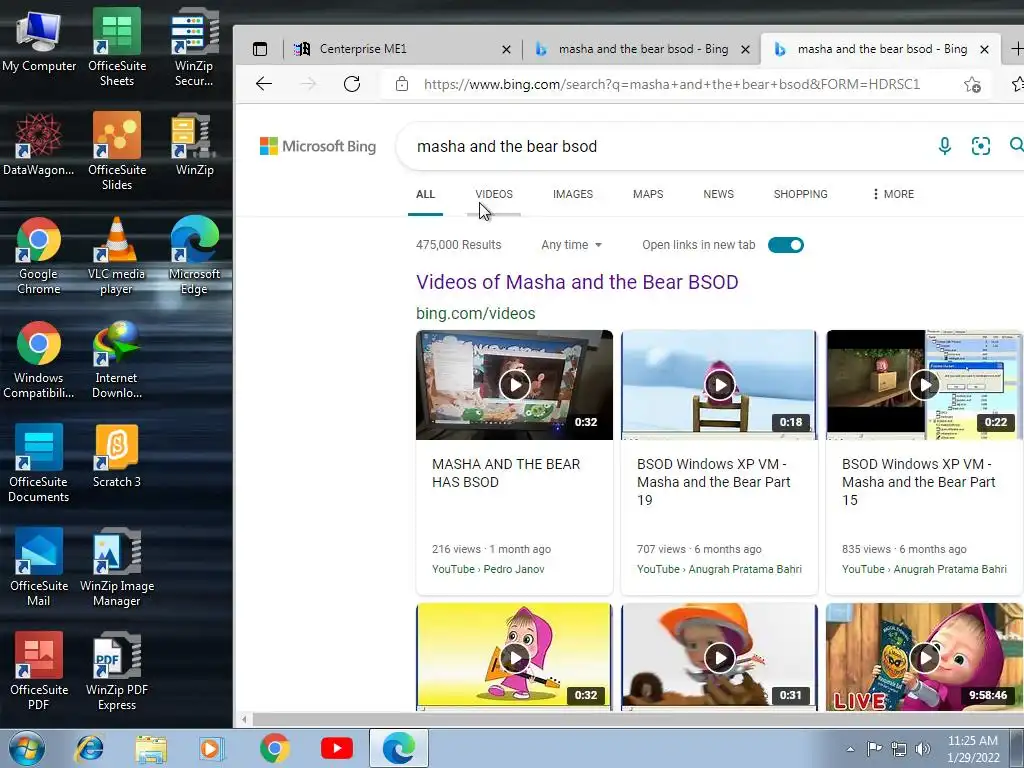
Task: Open the Action Center flag tray icon
Action: (x=874, y=749)
